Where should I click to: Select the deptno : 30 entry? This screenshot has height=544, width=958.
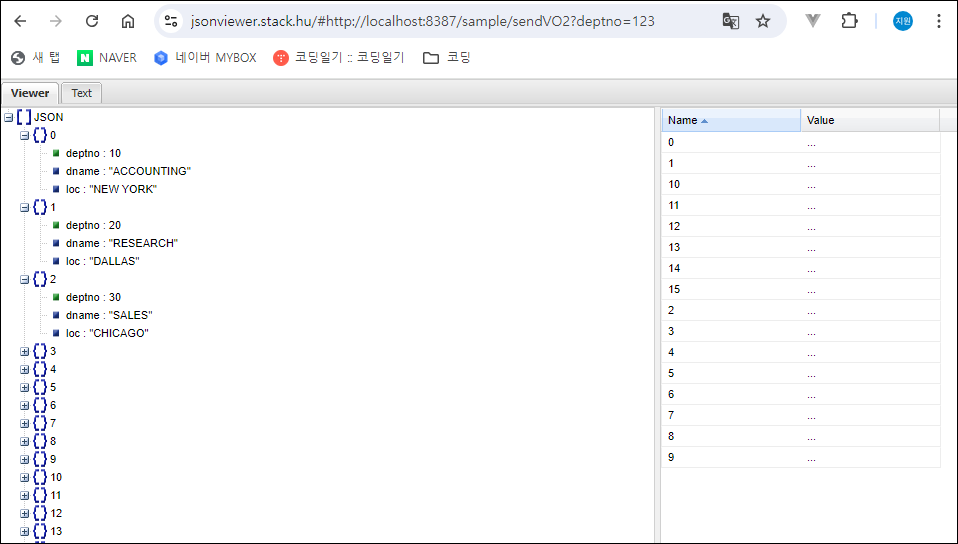click(93, 298)
